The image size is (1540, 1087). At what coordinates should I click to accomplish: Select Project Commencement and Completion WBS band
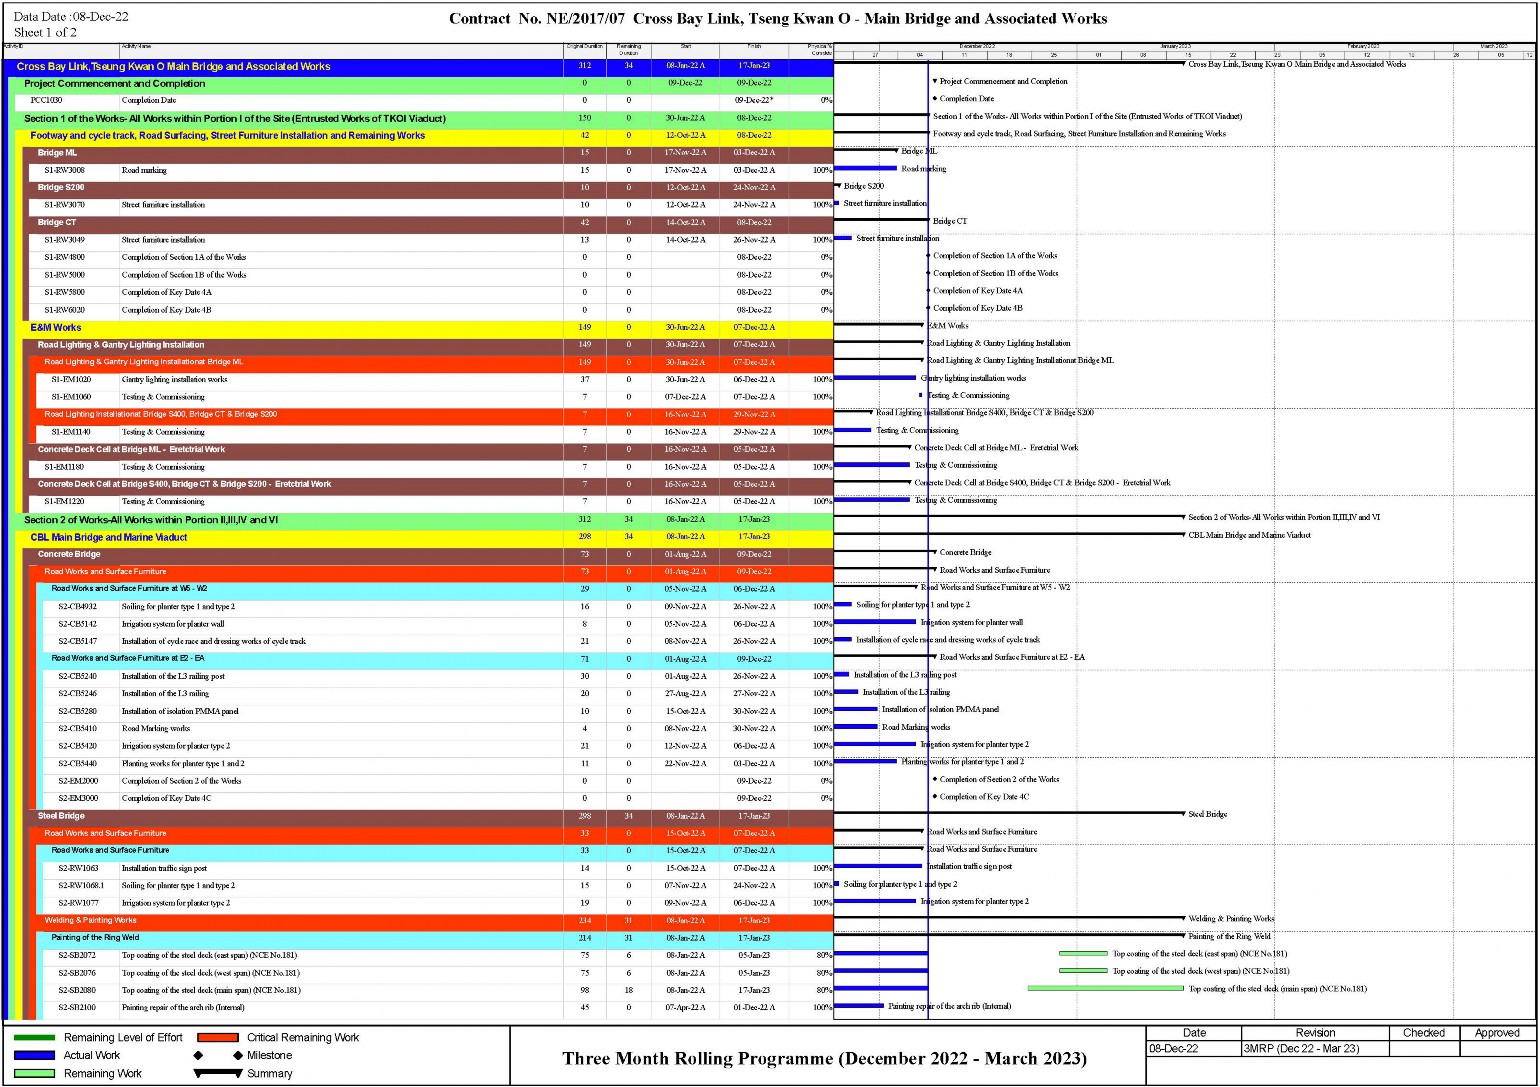pos(421,84)
